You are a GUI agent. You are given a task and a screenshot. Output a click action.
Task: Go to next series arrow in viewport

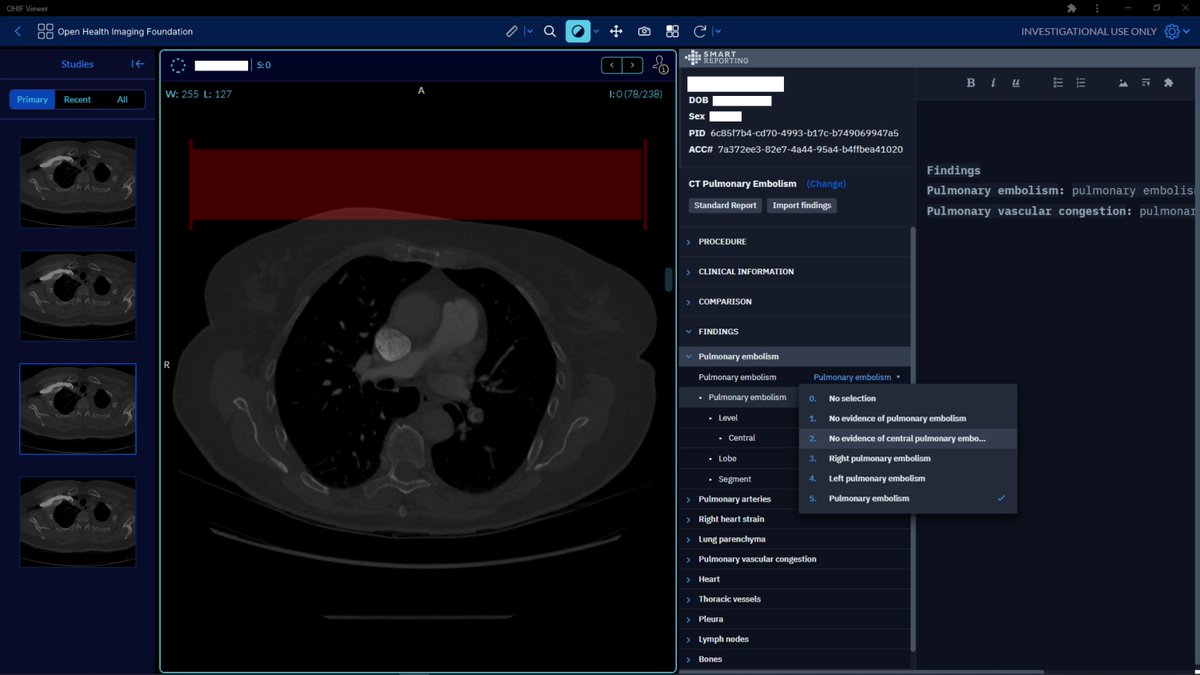click(x=633, y=65)
